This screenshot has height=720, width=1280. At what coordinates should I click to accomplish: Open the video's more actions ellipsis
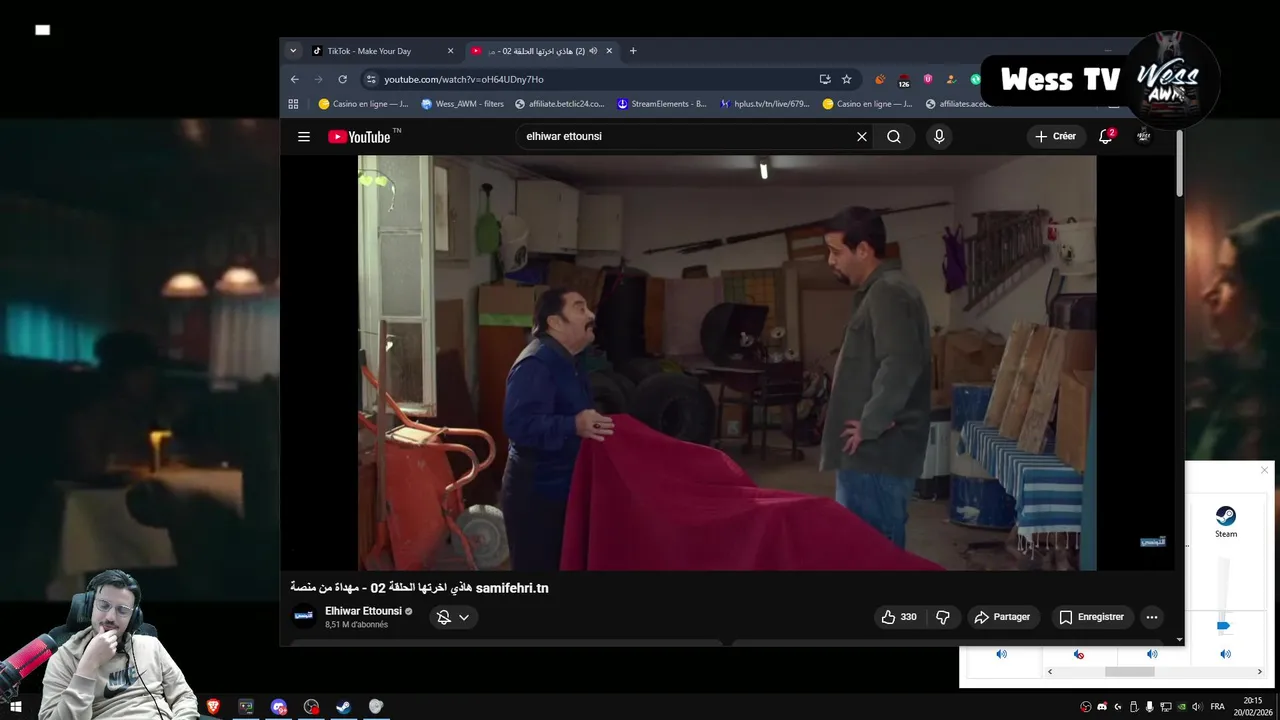pos(1152,617)
